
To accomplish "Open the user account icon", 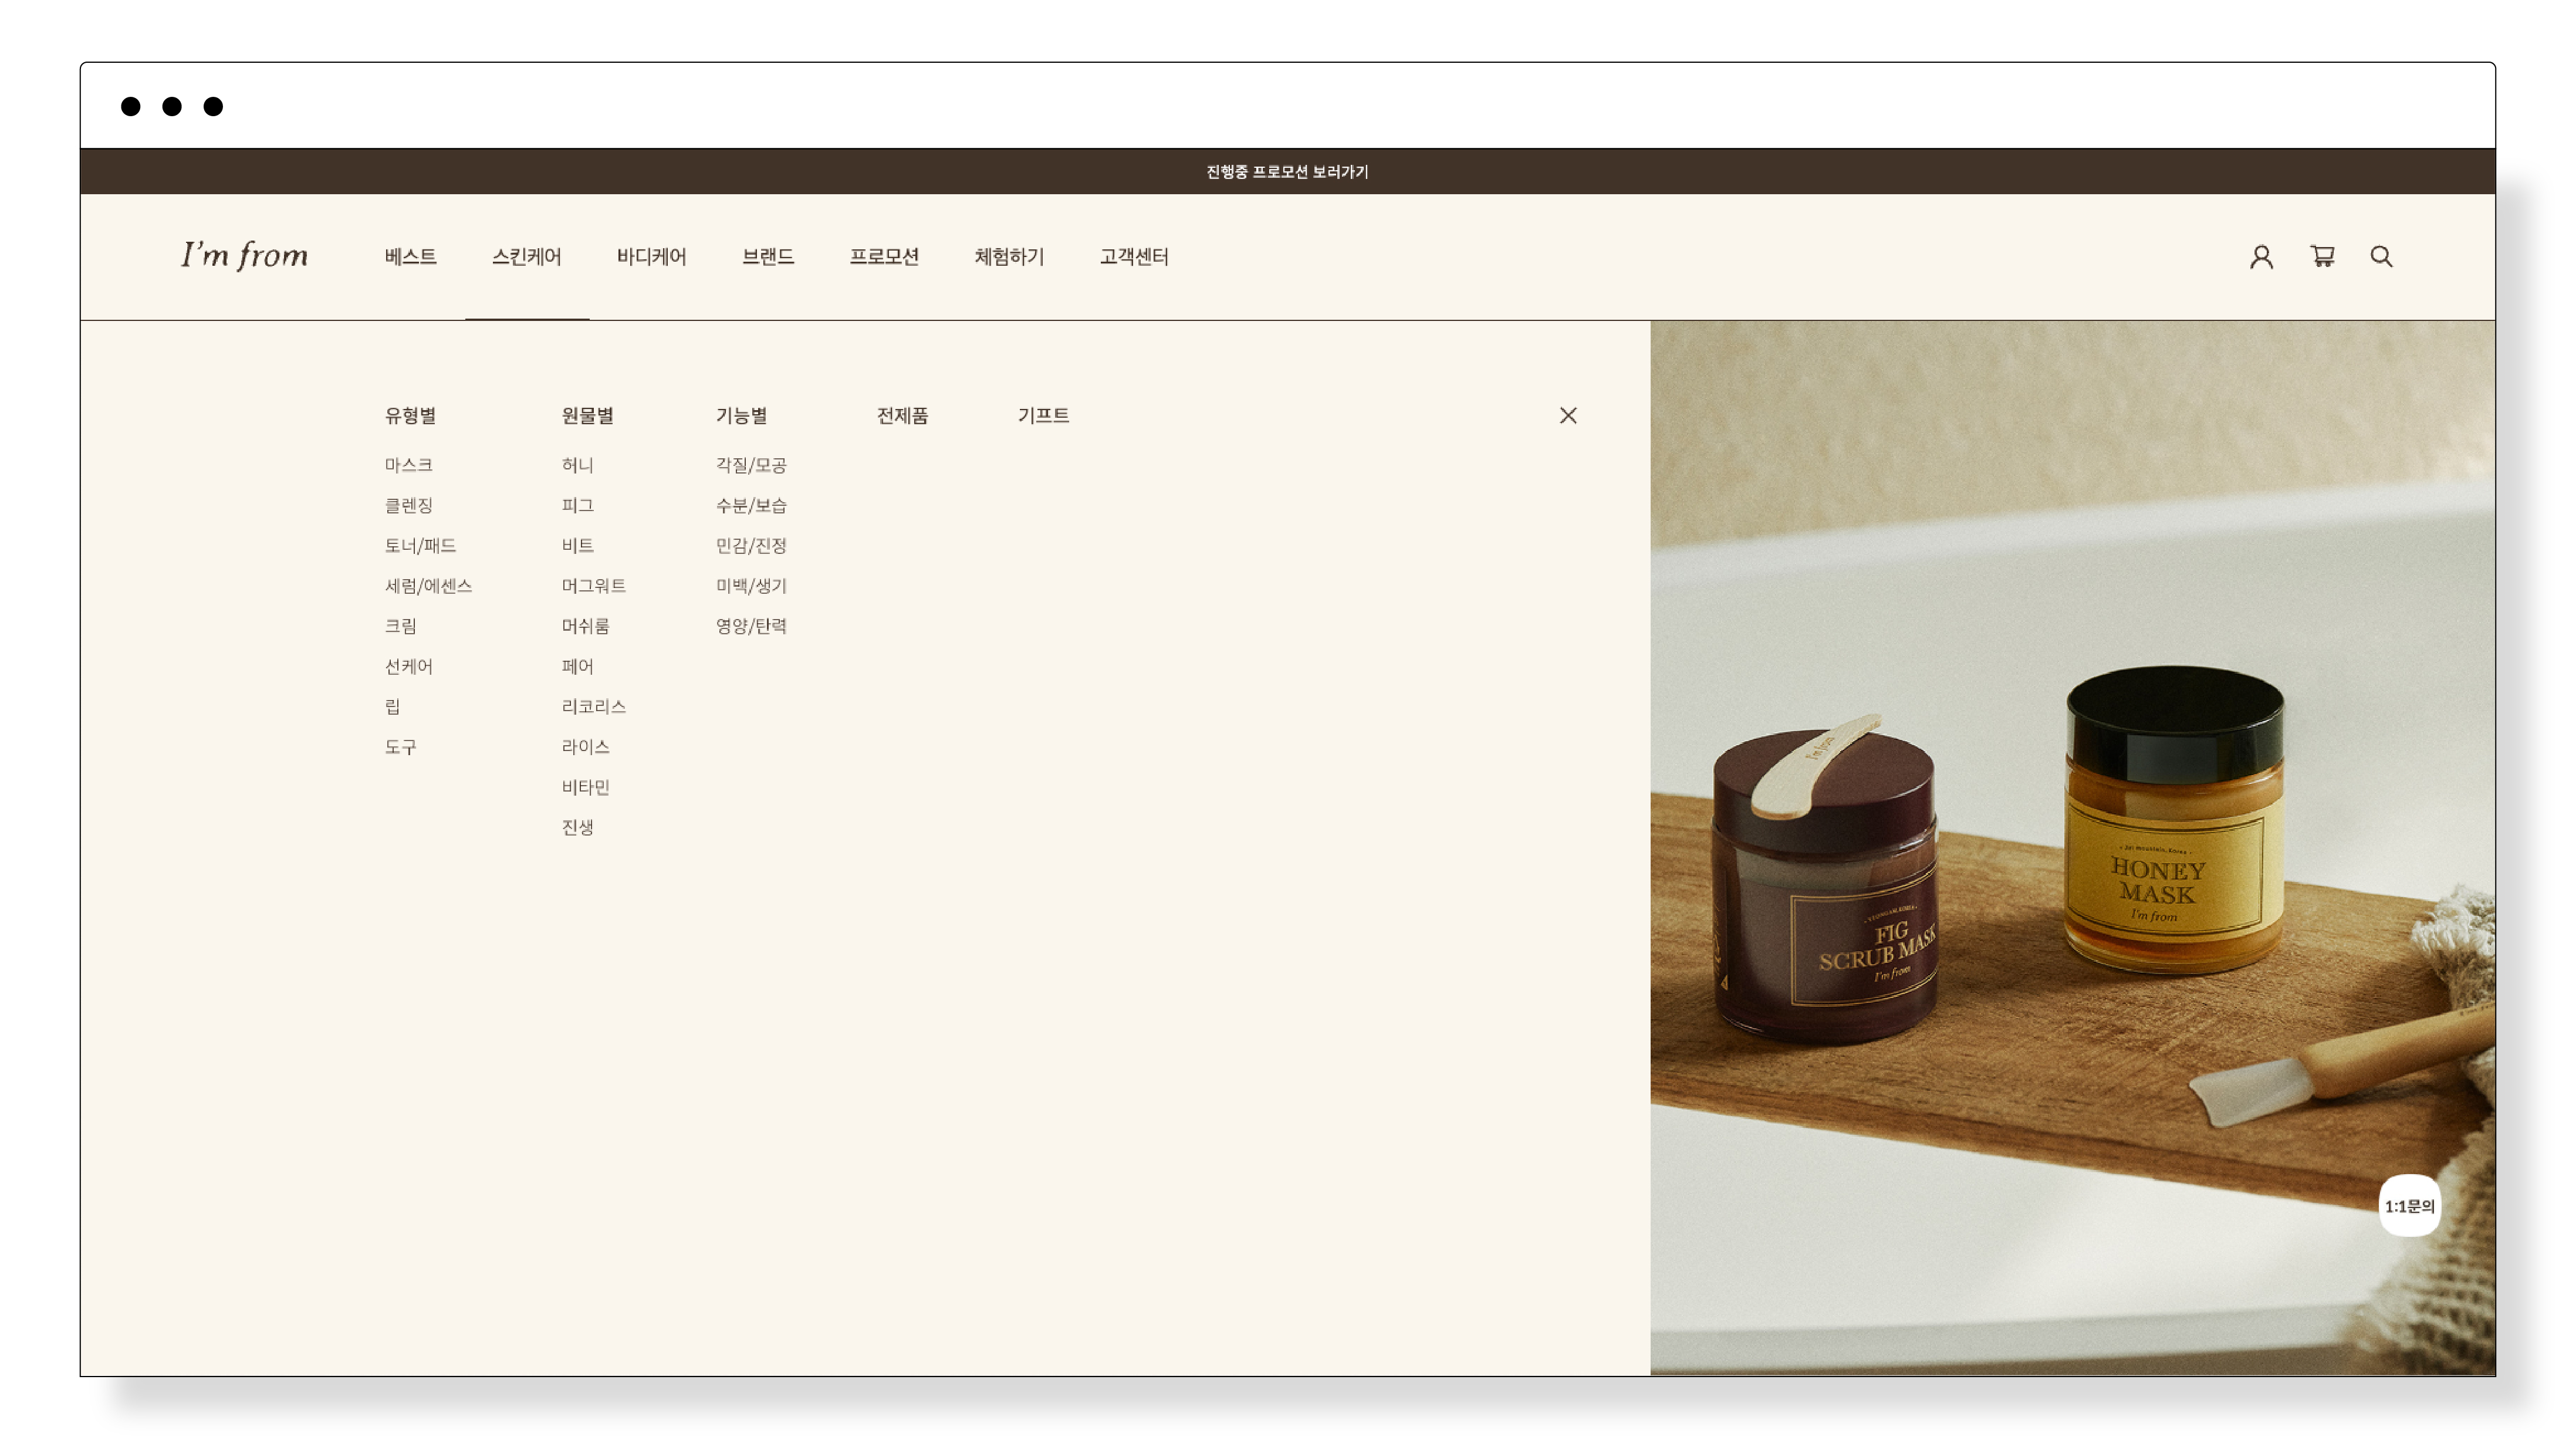I will (2261, 257).
